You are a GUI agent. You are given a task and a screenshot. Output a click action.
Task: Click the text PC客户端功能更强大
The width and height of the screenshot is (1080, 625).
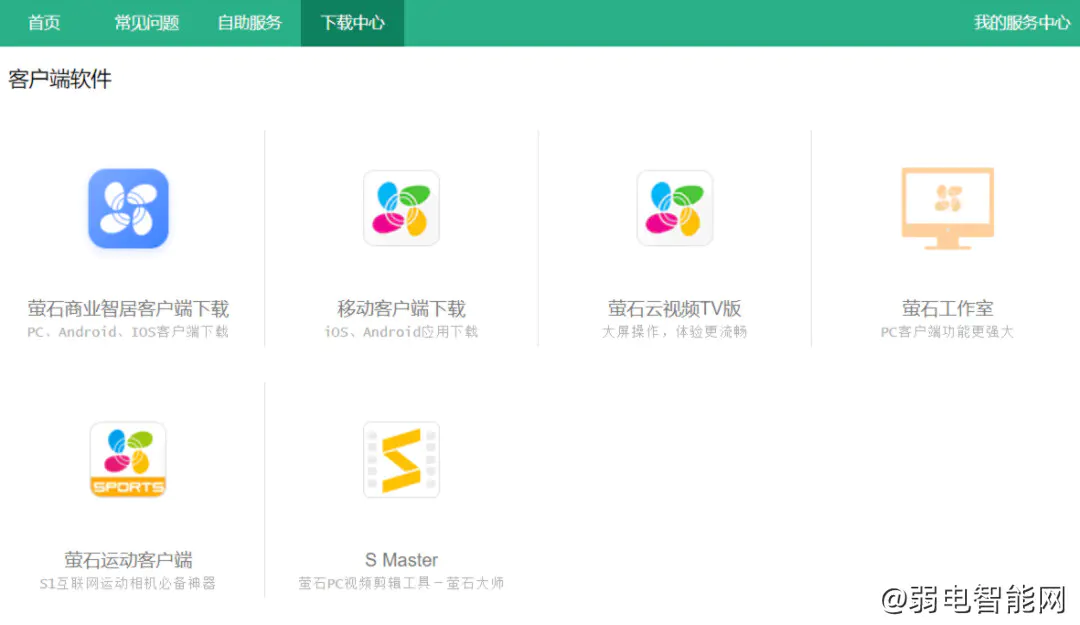pyautogui.click(x=948, y=332)
